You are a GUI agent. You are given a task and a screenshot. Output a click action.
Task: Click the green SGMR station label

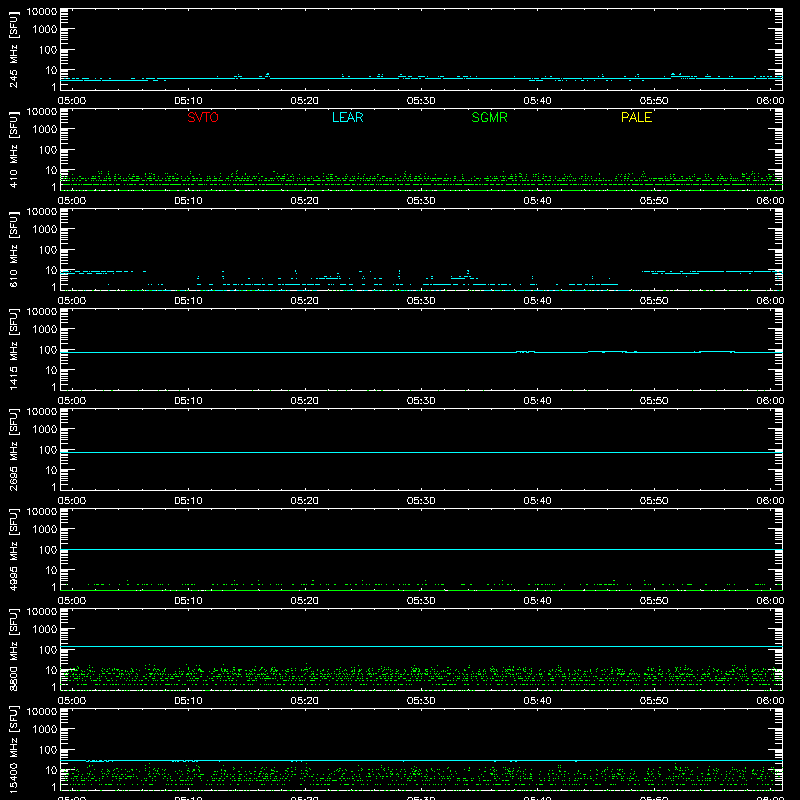pyautogui.click(x=489, y=117)
